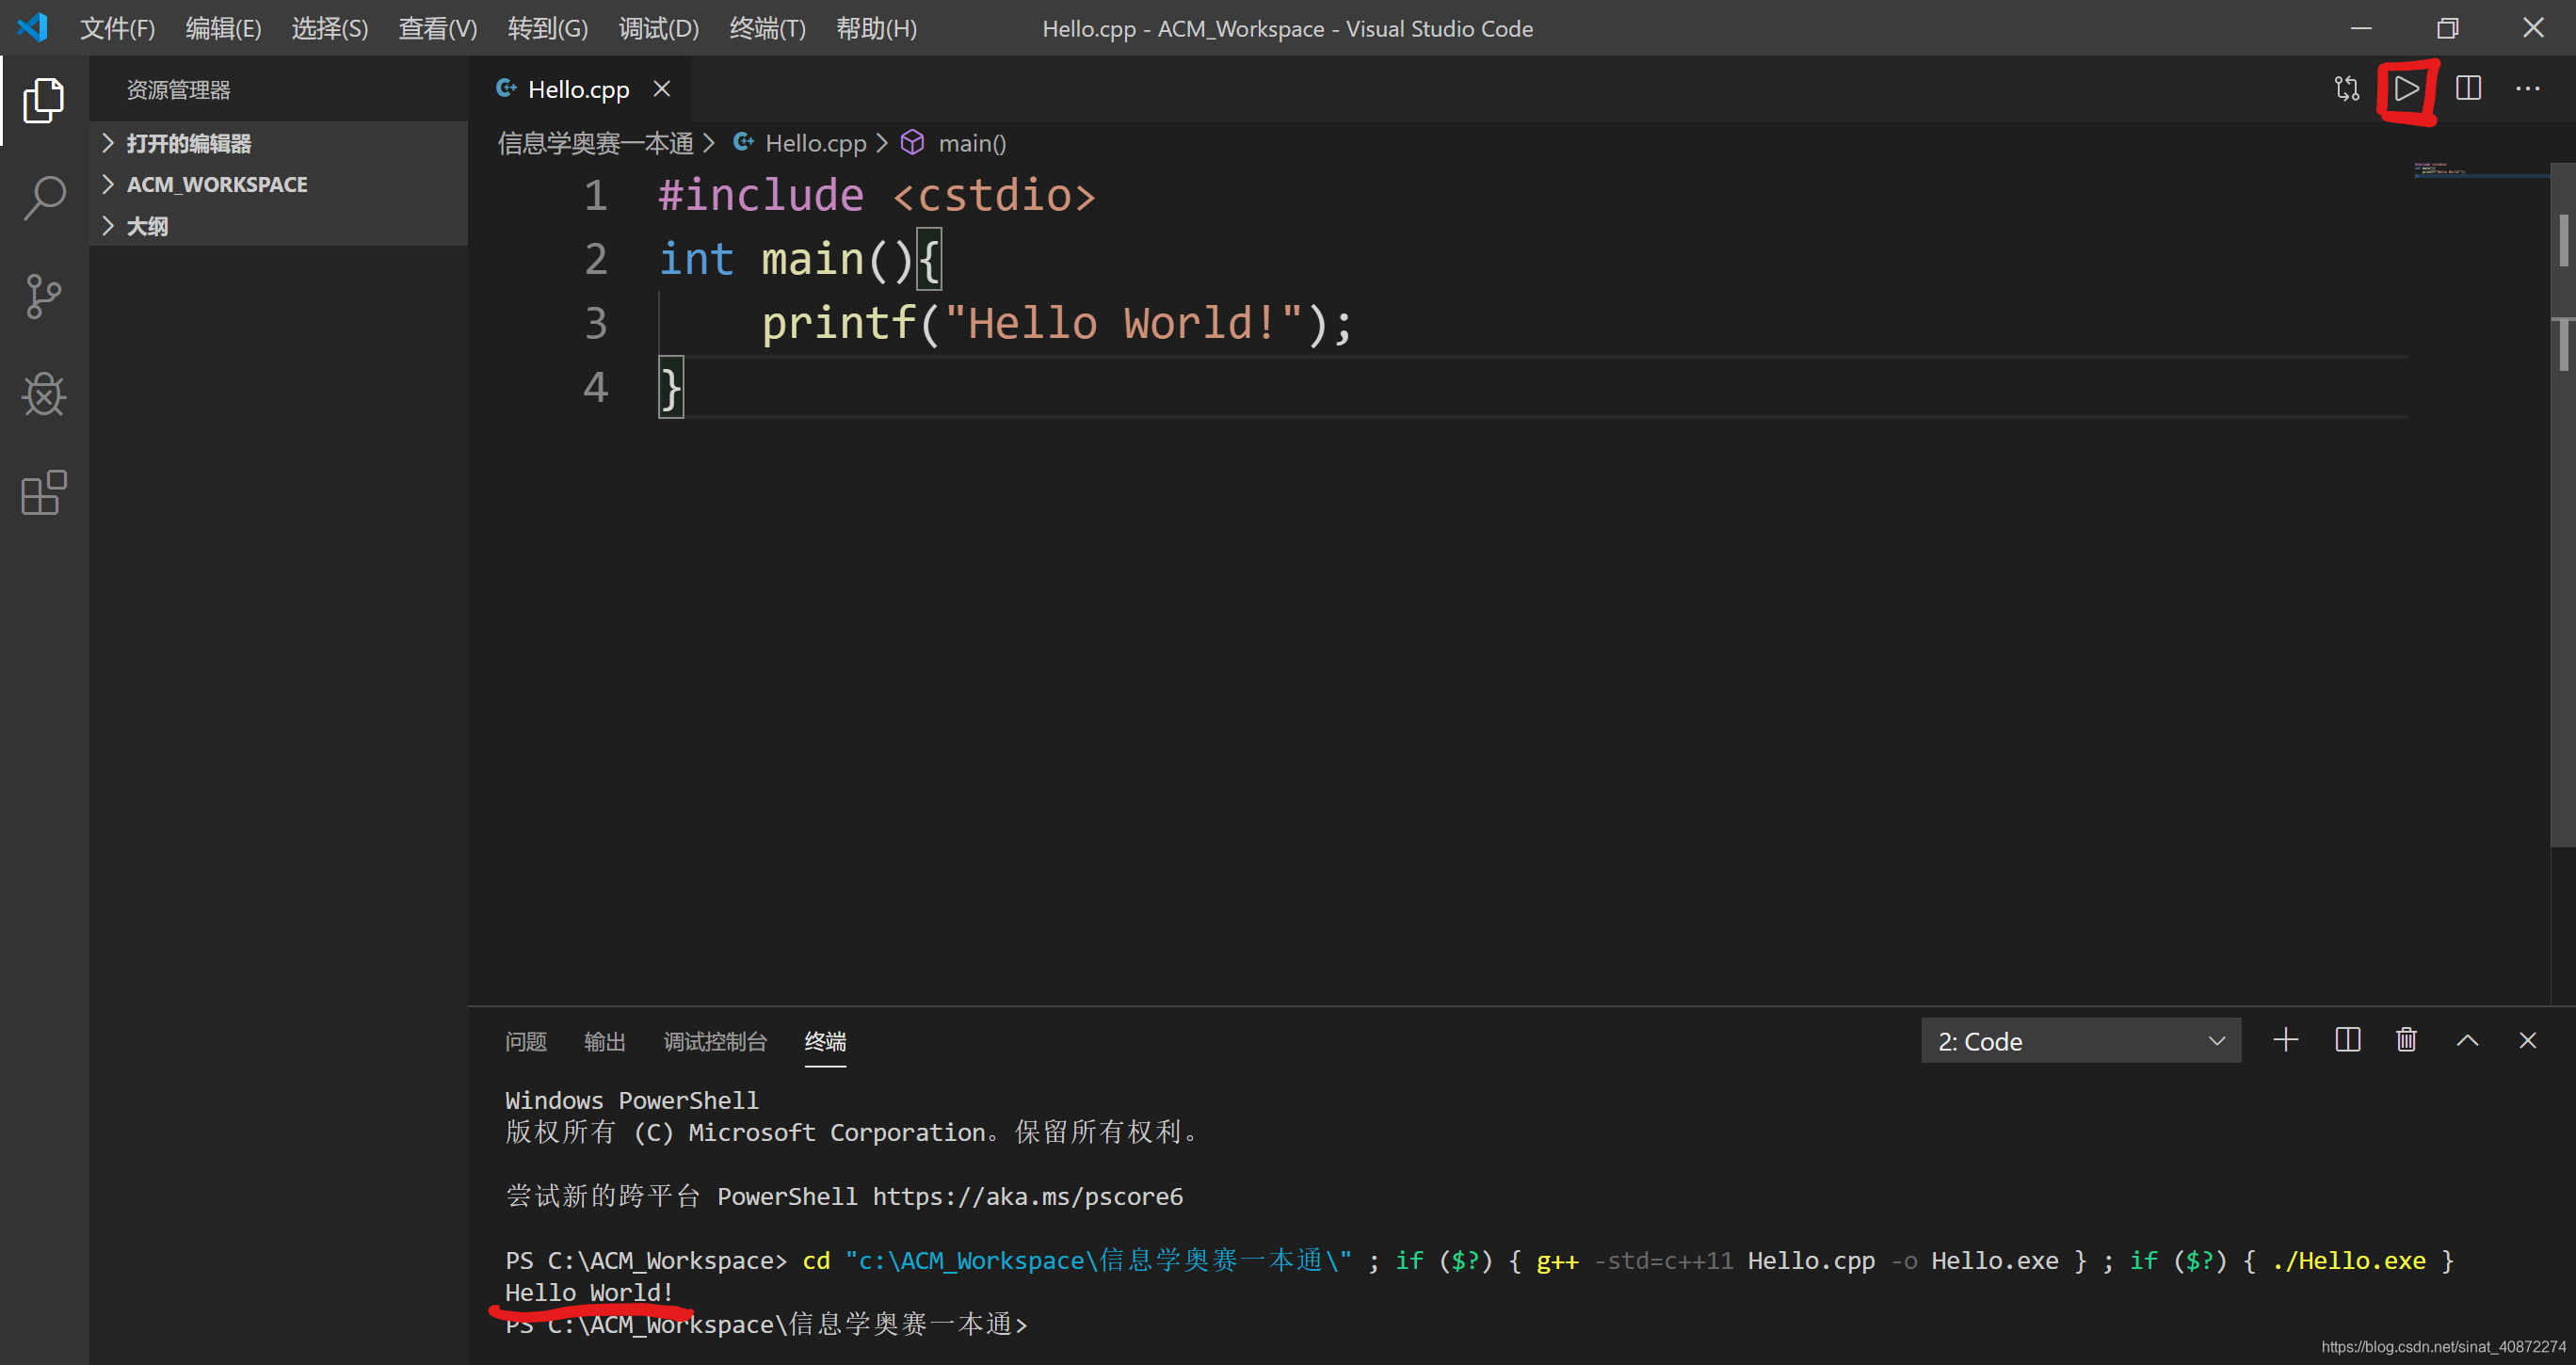The height and width of the screenshot is (1365, 2576).
Task: Click the VS Code logo icon
Action: [x=33, y=27]
